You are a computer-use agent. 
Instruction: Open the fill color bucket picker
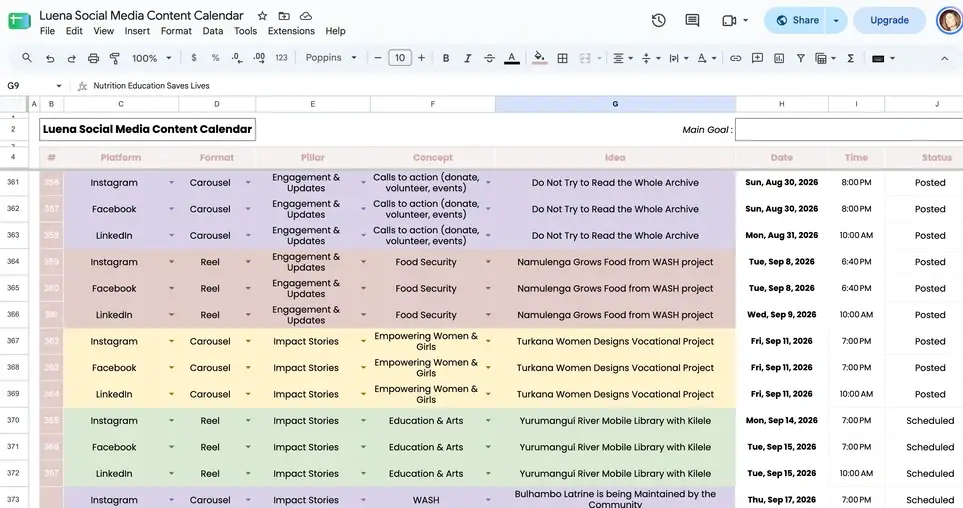539,58
